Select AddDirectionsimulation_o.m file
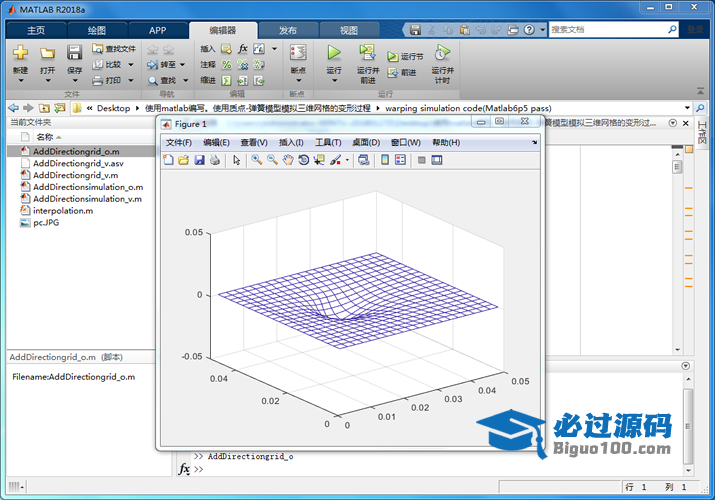The width and height of the screenshot is (715, 500). click(81, 187)
